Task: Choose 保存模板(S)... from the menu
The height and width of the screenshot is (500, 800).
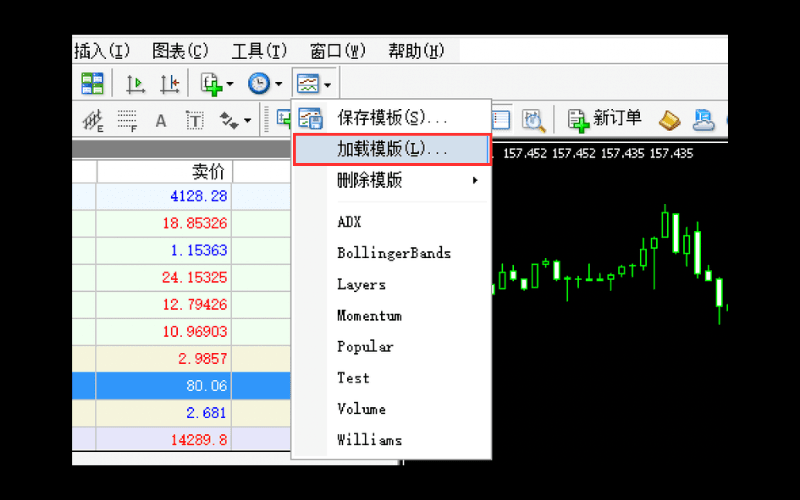Action: coord(392,118)
